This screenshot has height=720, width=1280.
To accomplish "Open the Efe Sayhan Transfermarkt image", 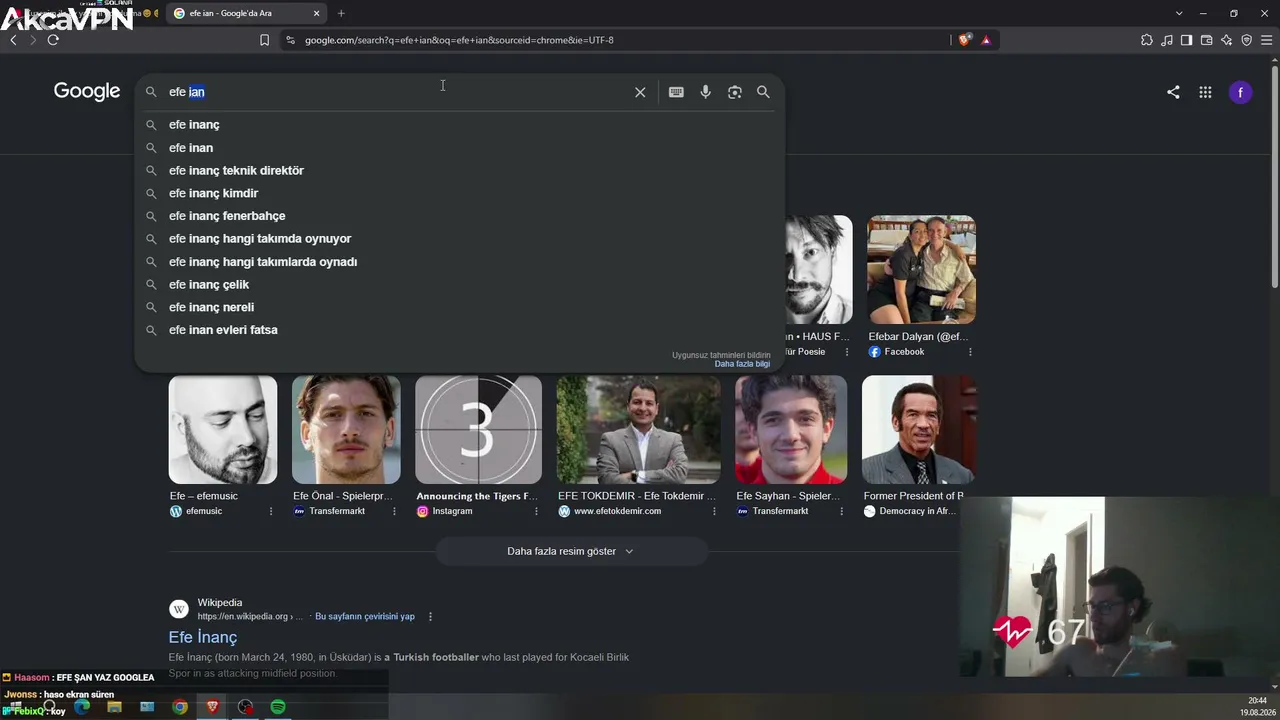I will [x=791, y=430].
